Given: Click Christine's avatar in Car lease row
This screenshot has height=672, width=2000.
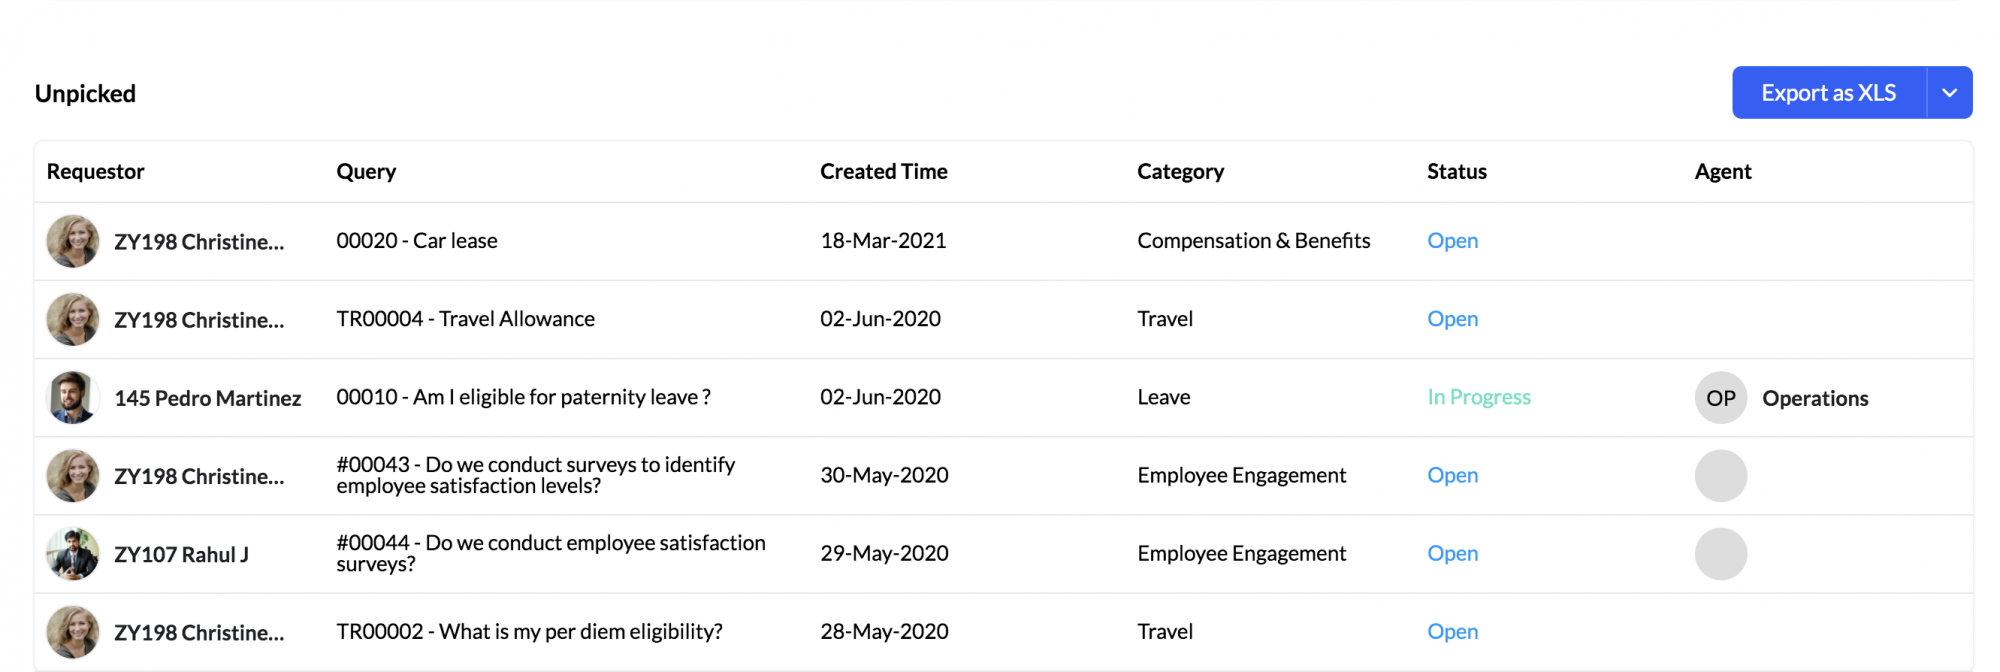Looking at the screenshot, I should point(73,241).
